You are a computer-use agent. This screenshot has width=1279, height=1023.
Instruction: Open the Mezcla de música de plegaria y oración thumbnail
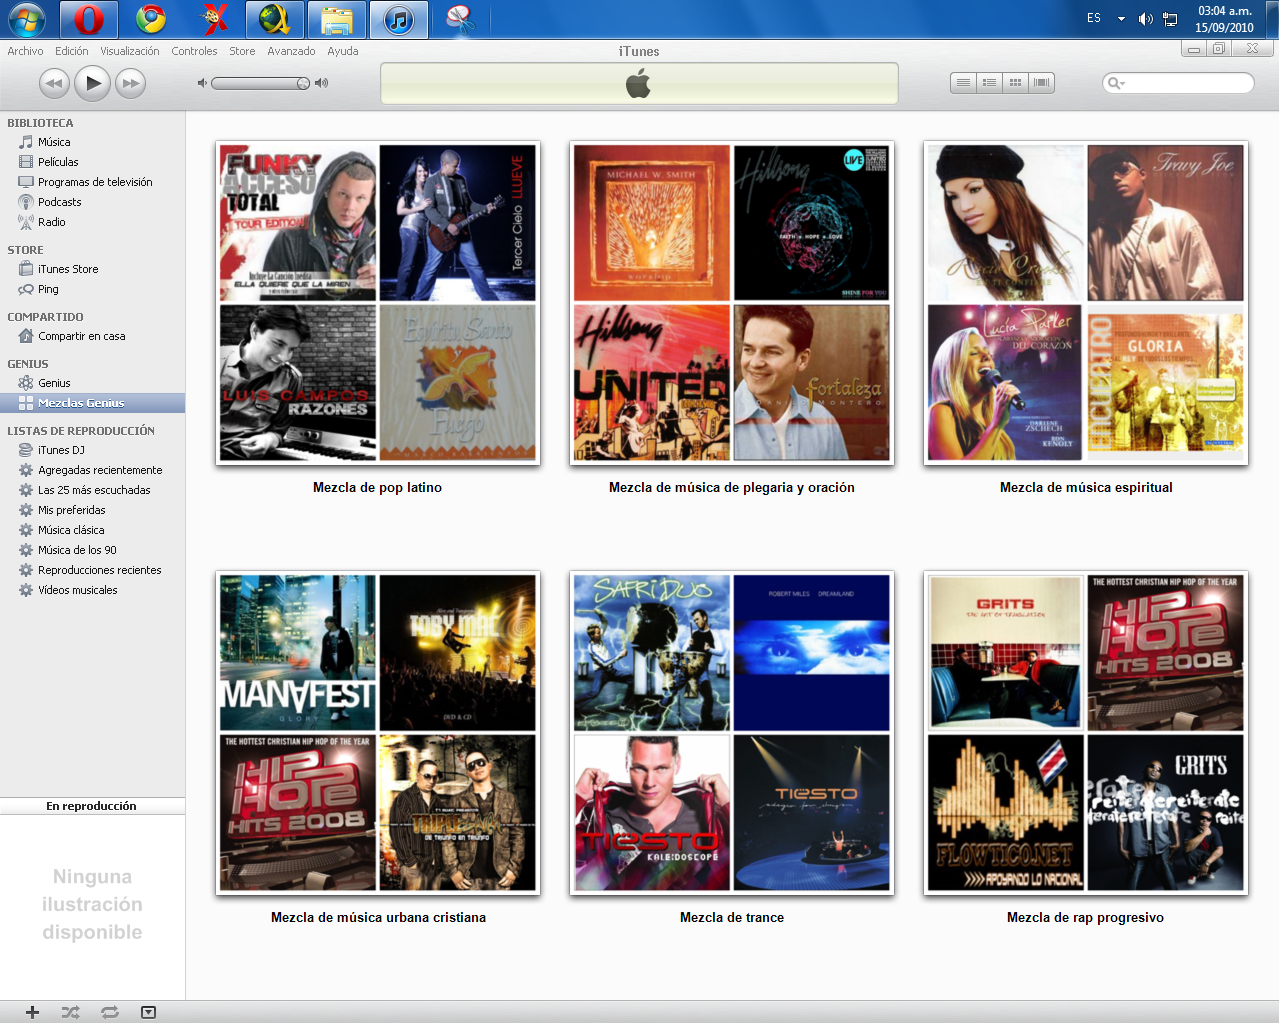[732, 303]
